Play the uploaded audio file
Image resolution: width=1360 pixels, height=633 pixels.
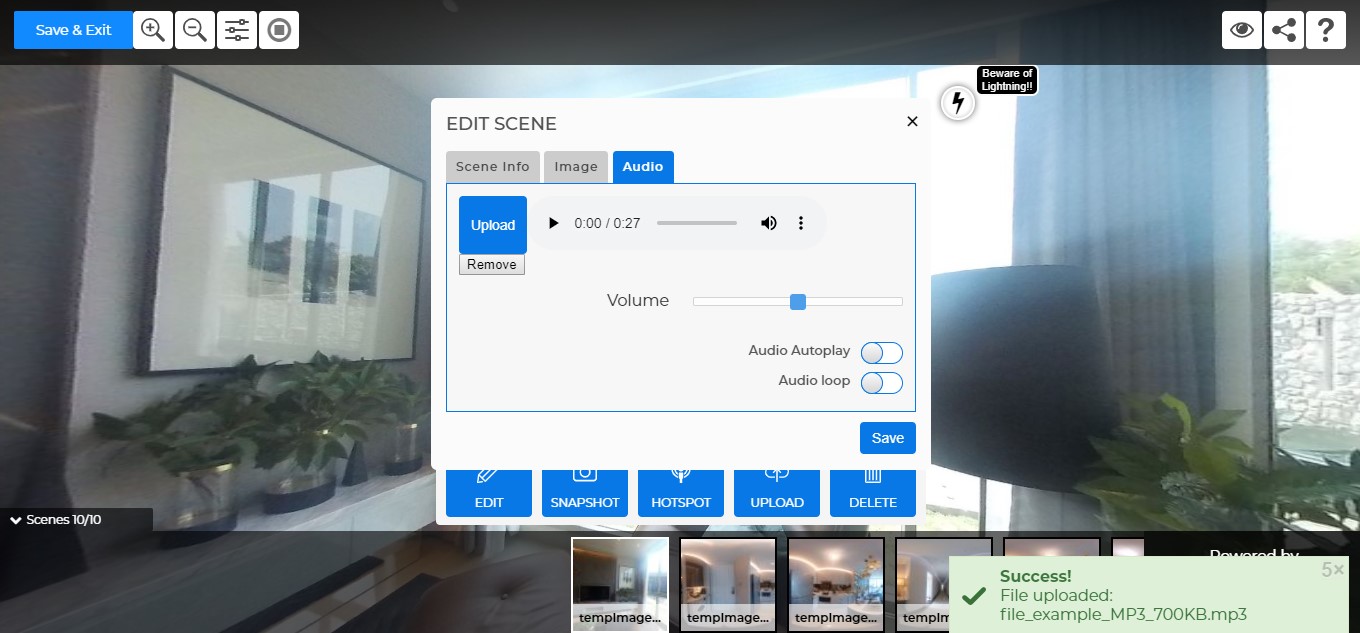553,223
